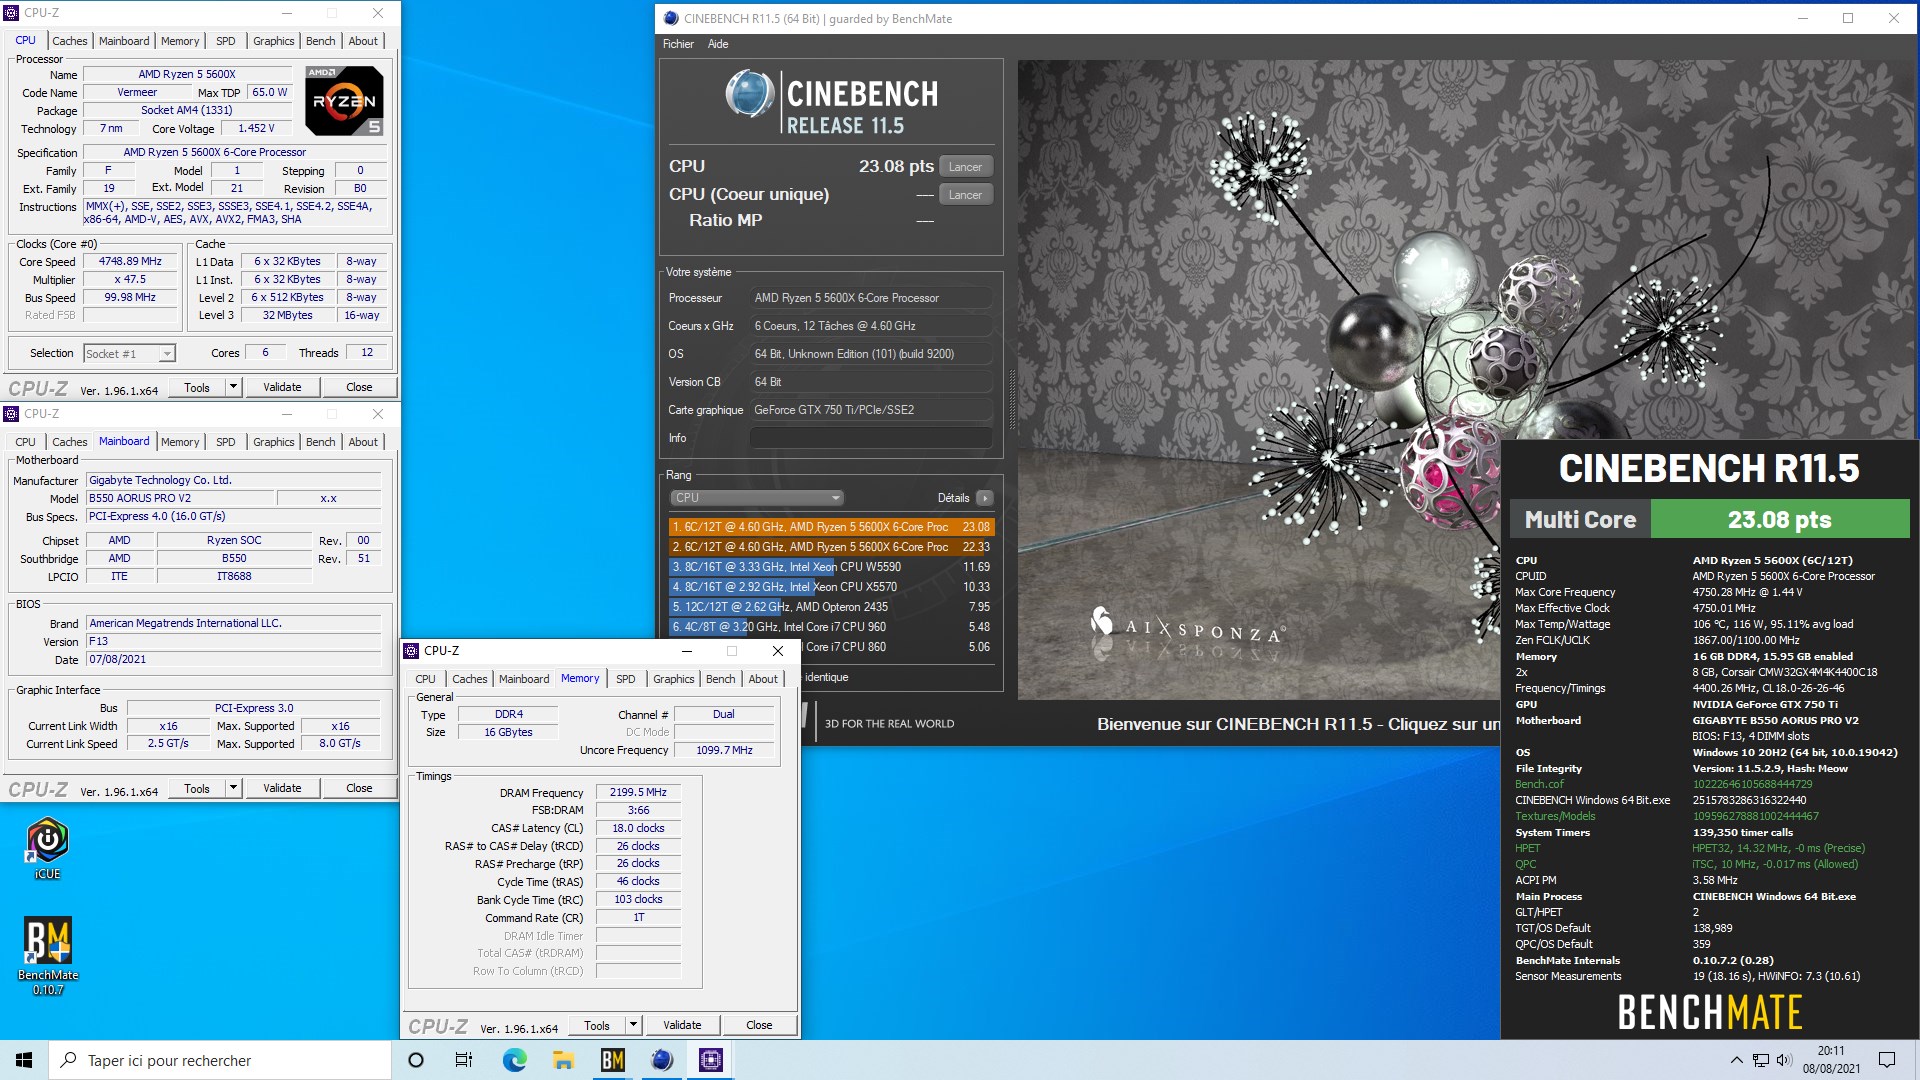Click the Windows search box
This screenshot has height=1080, width=1920.
220,1060
